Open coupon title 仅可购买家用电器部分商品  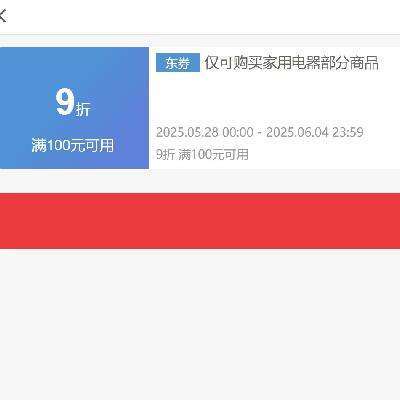pyautogui.click(x=292, y=63)
